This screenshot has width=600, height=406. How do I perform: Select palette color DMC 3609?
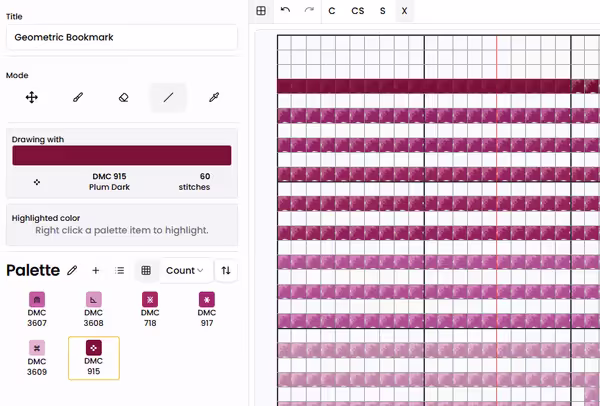tap(37, 358)
